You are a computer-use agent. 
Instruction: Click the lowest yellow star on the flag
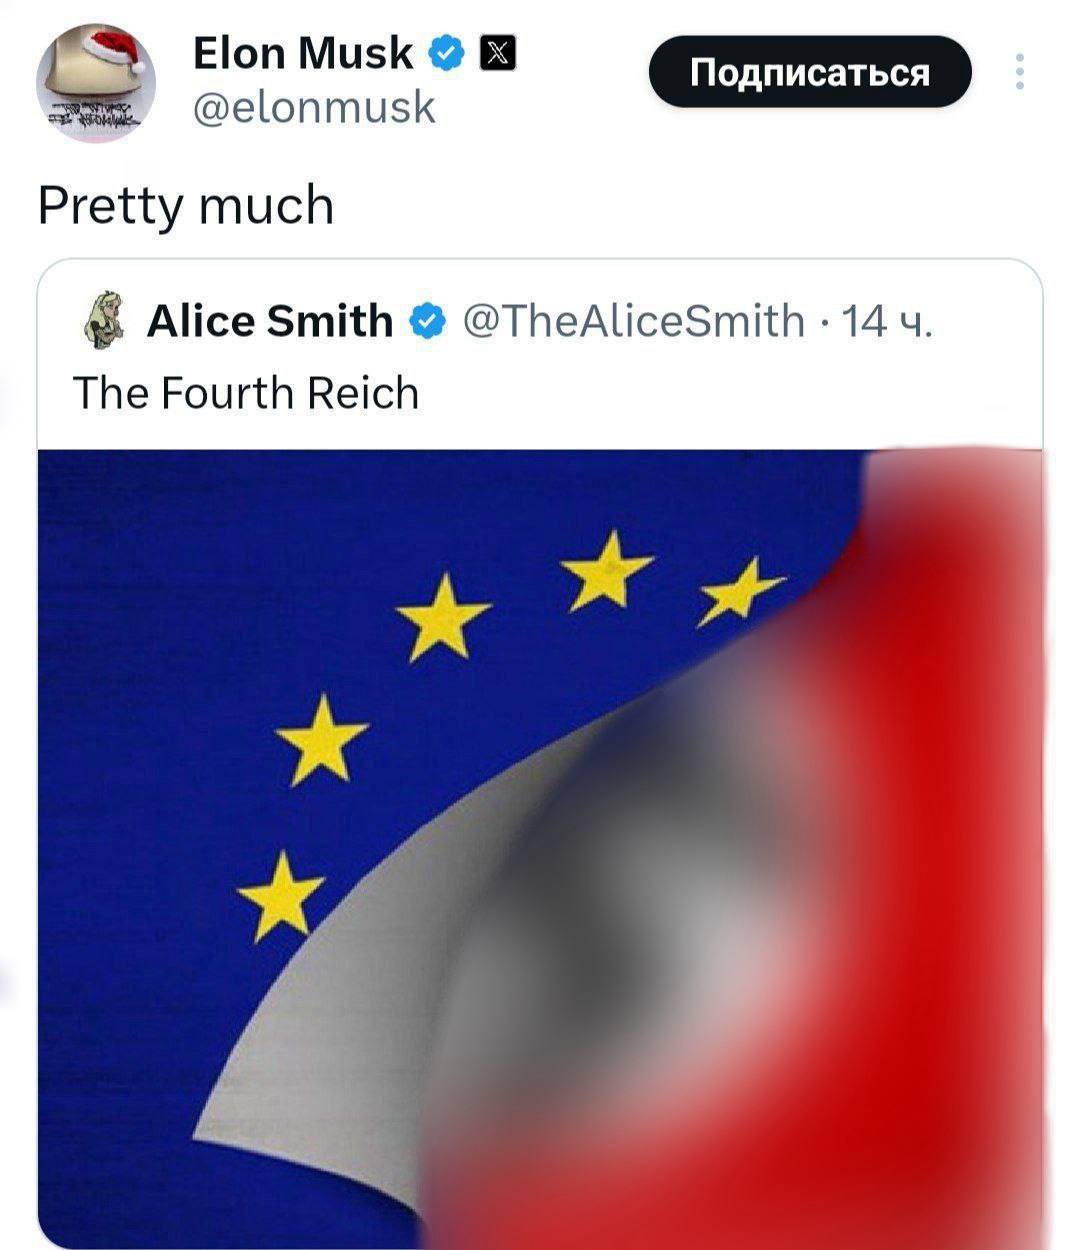(x=282, y=895)
